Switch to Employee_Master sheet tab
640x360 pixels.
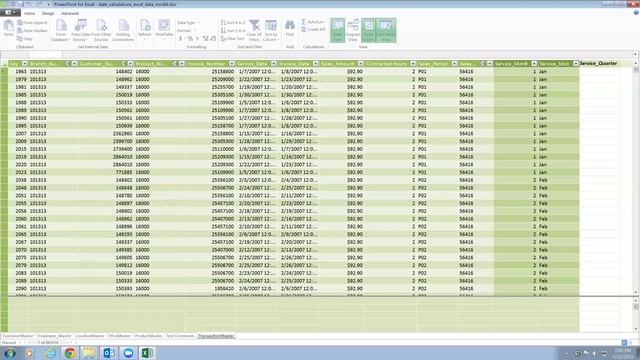pos(54,336)
